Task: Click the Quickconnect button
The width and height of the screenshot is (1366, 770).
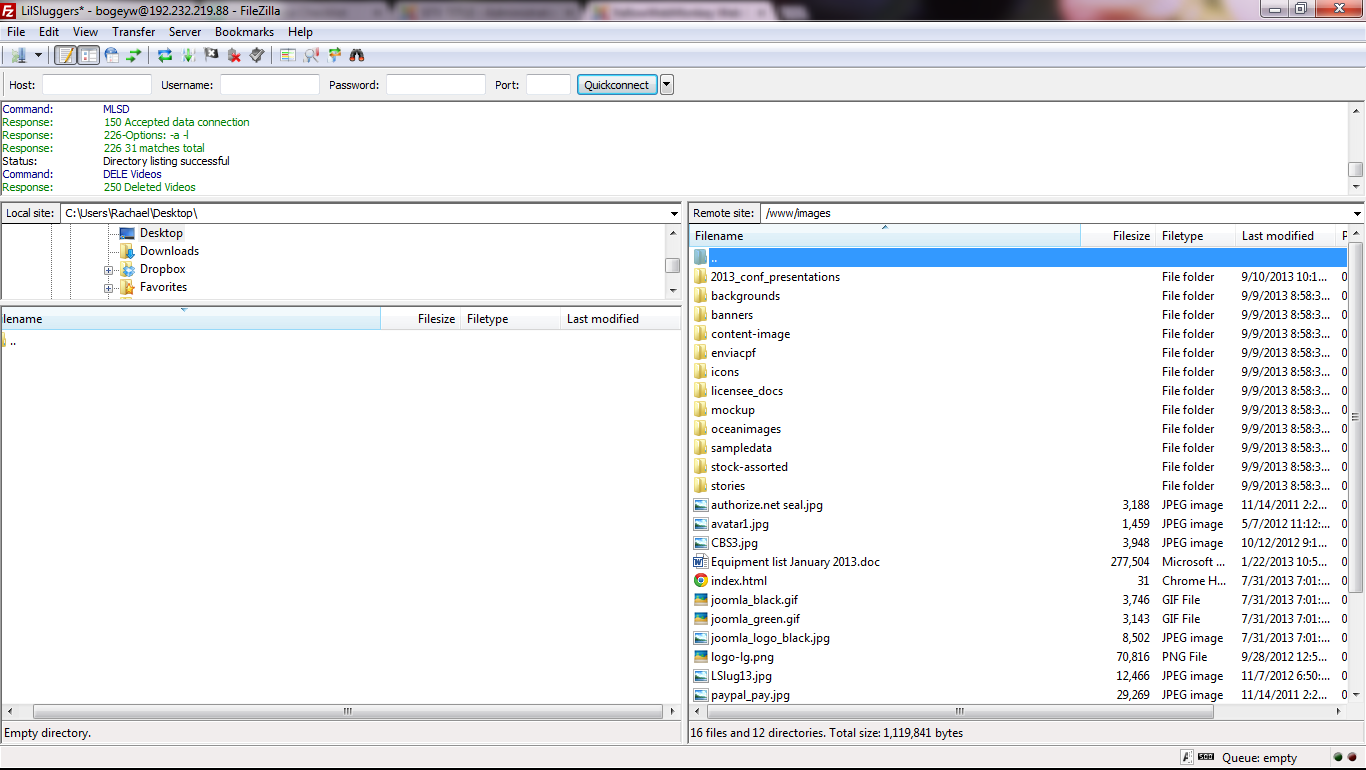Action: 617,85
